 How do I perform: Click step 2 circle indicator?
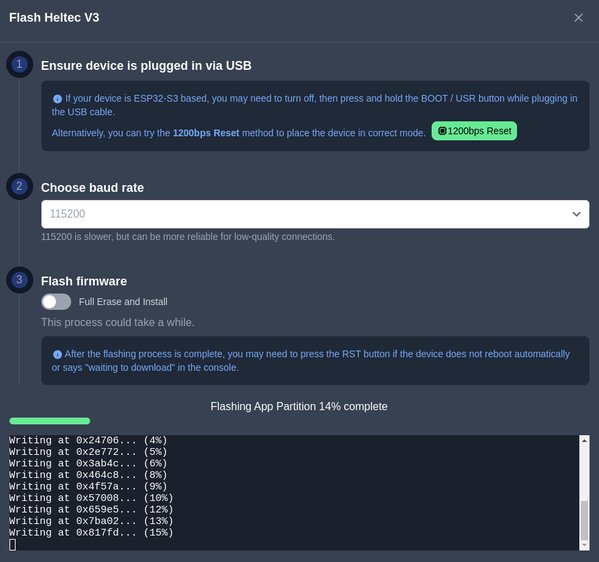[x=19, y=186]
